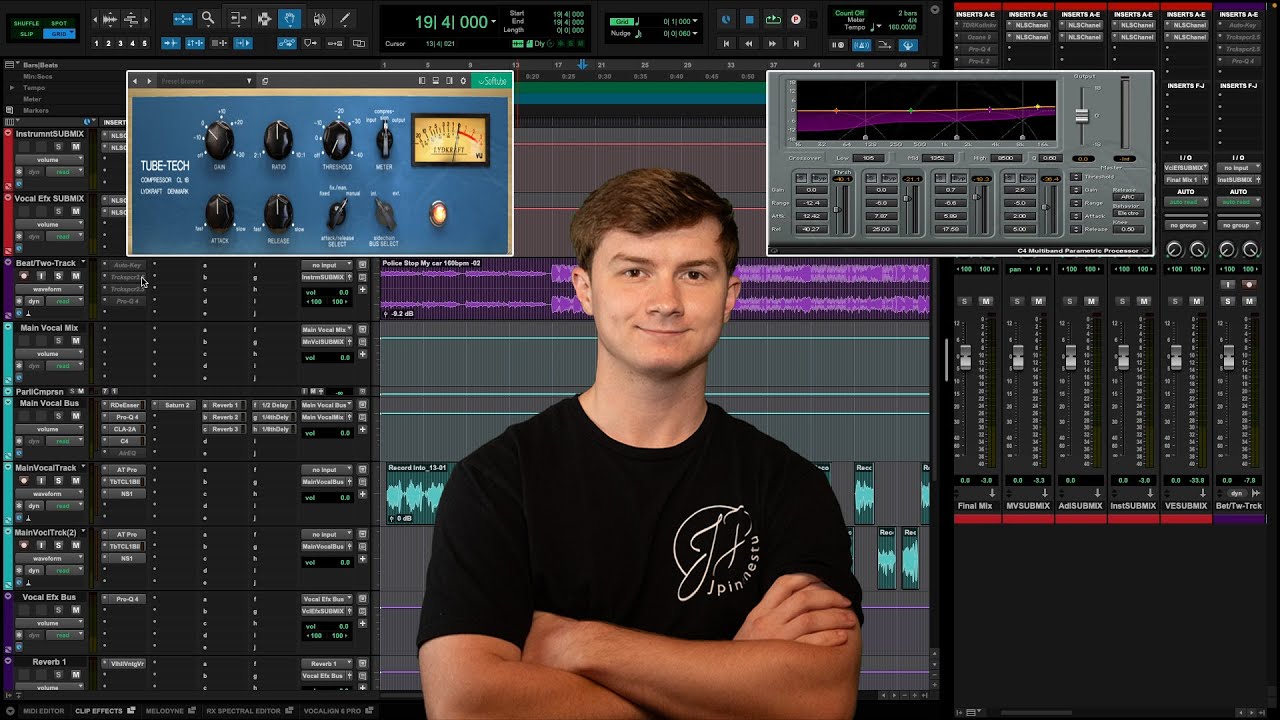Adjust the Final Mix channel fader
This screenshot has height=720, width=1280.
click(x=965, y=357)
